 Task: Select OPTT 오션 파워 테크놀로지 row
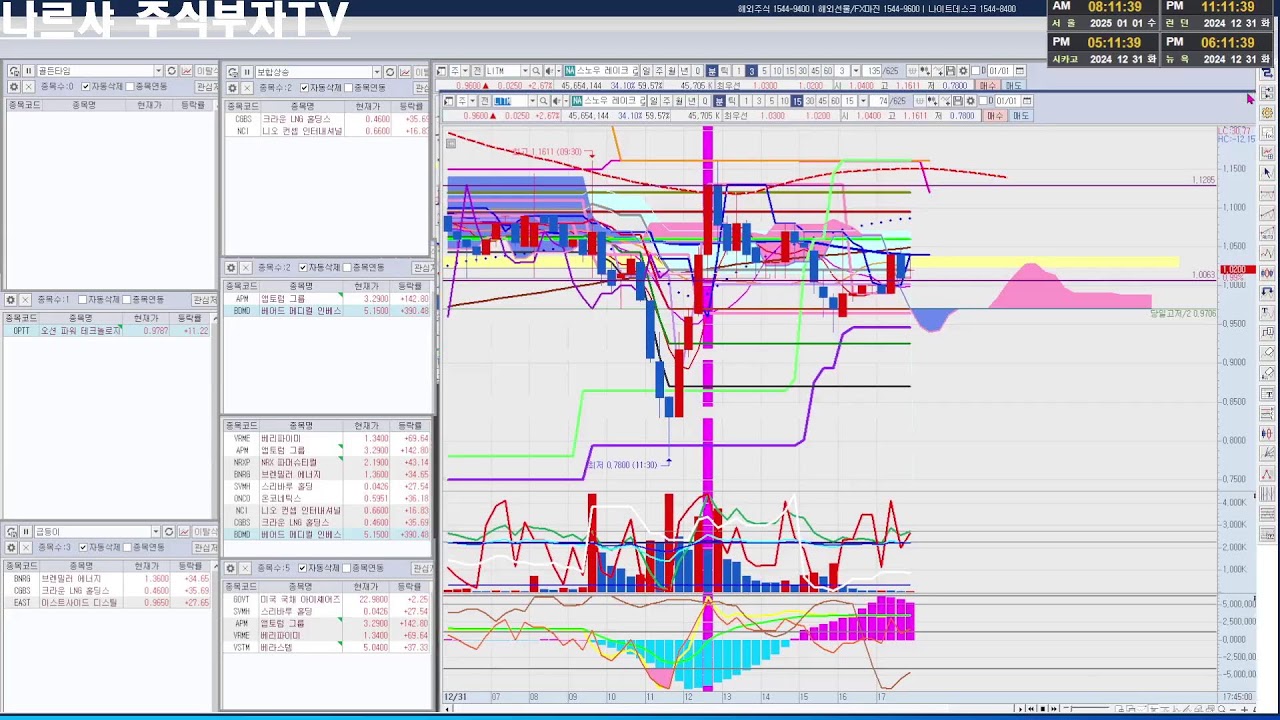point(108,330)
